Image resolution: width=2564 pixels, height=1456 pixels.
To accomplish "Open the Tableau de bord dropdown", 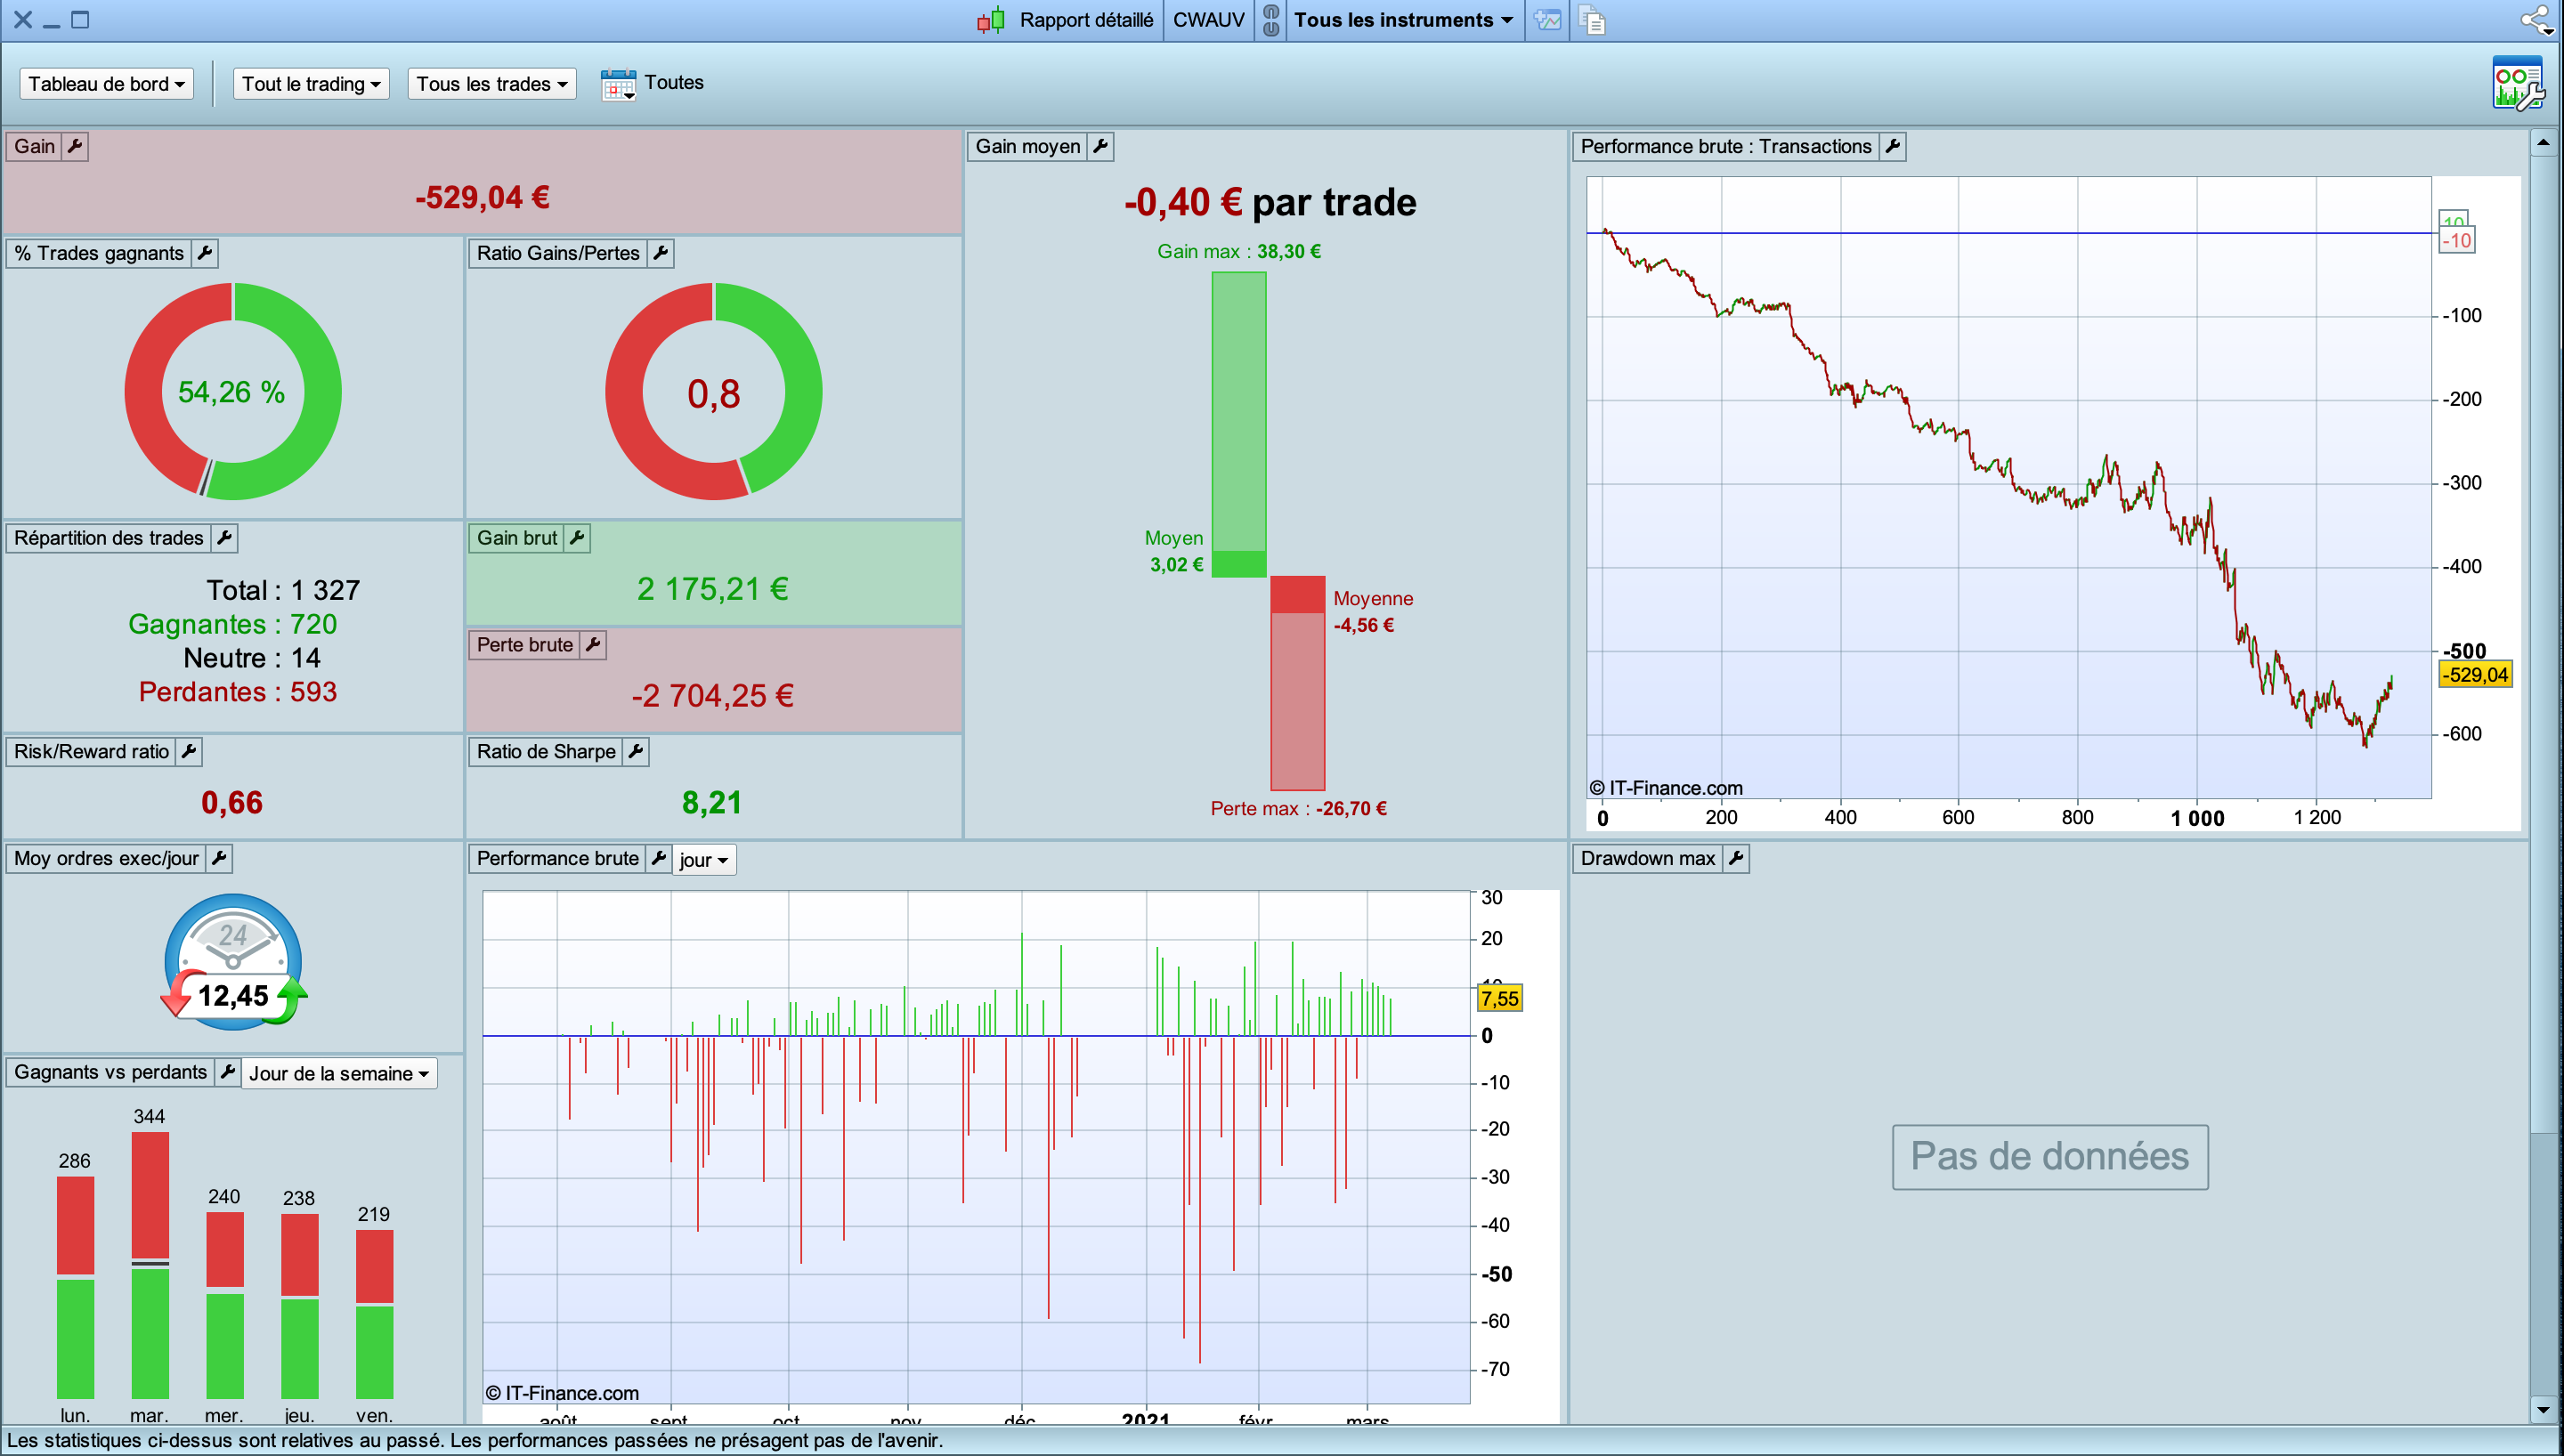I will coord(106,84).
